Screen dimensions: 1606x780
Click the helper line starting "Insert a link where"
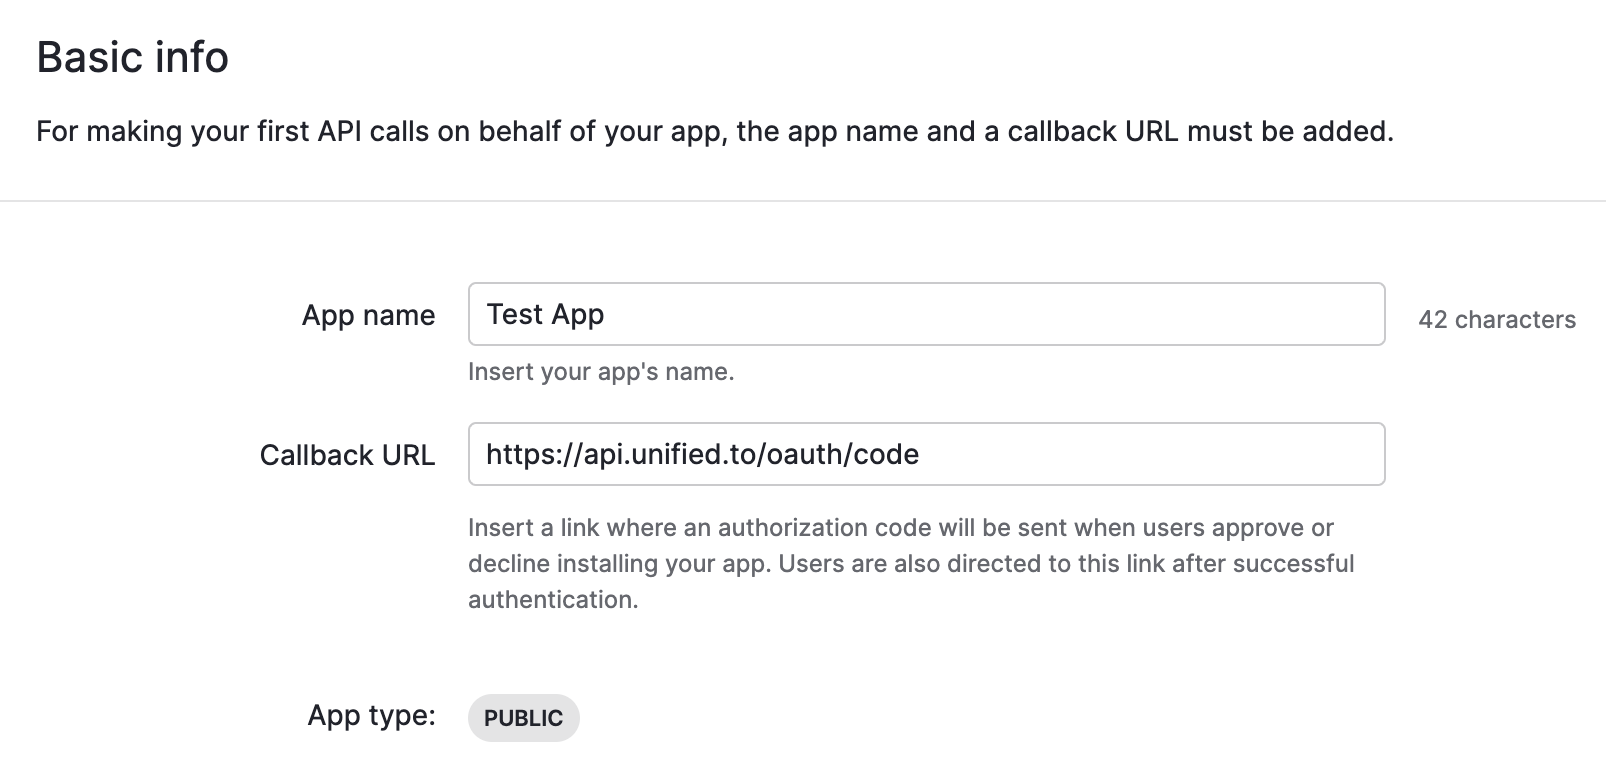point(900,528)
